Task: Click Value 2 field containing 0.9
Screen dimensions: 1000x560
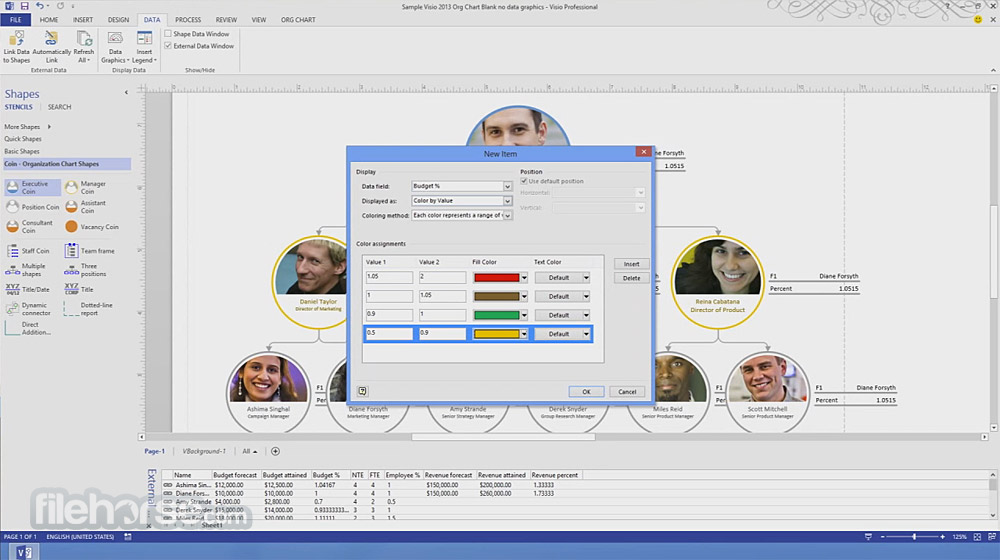Action: 442,334
